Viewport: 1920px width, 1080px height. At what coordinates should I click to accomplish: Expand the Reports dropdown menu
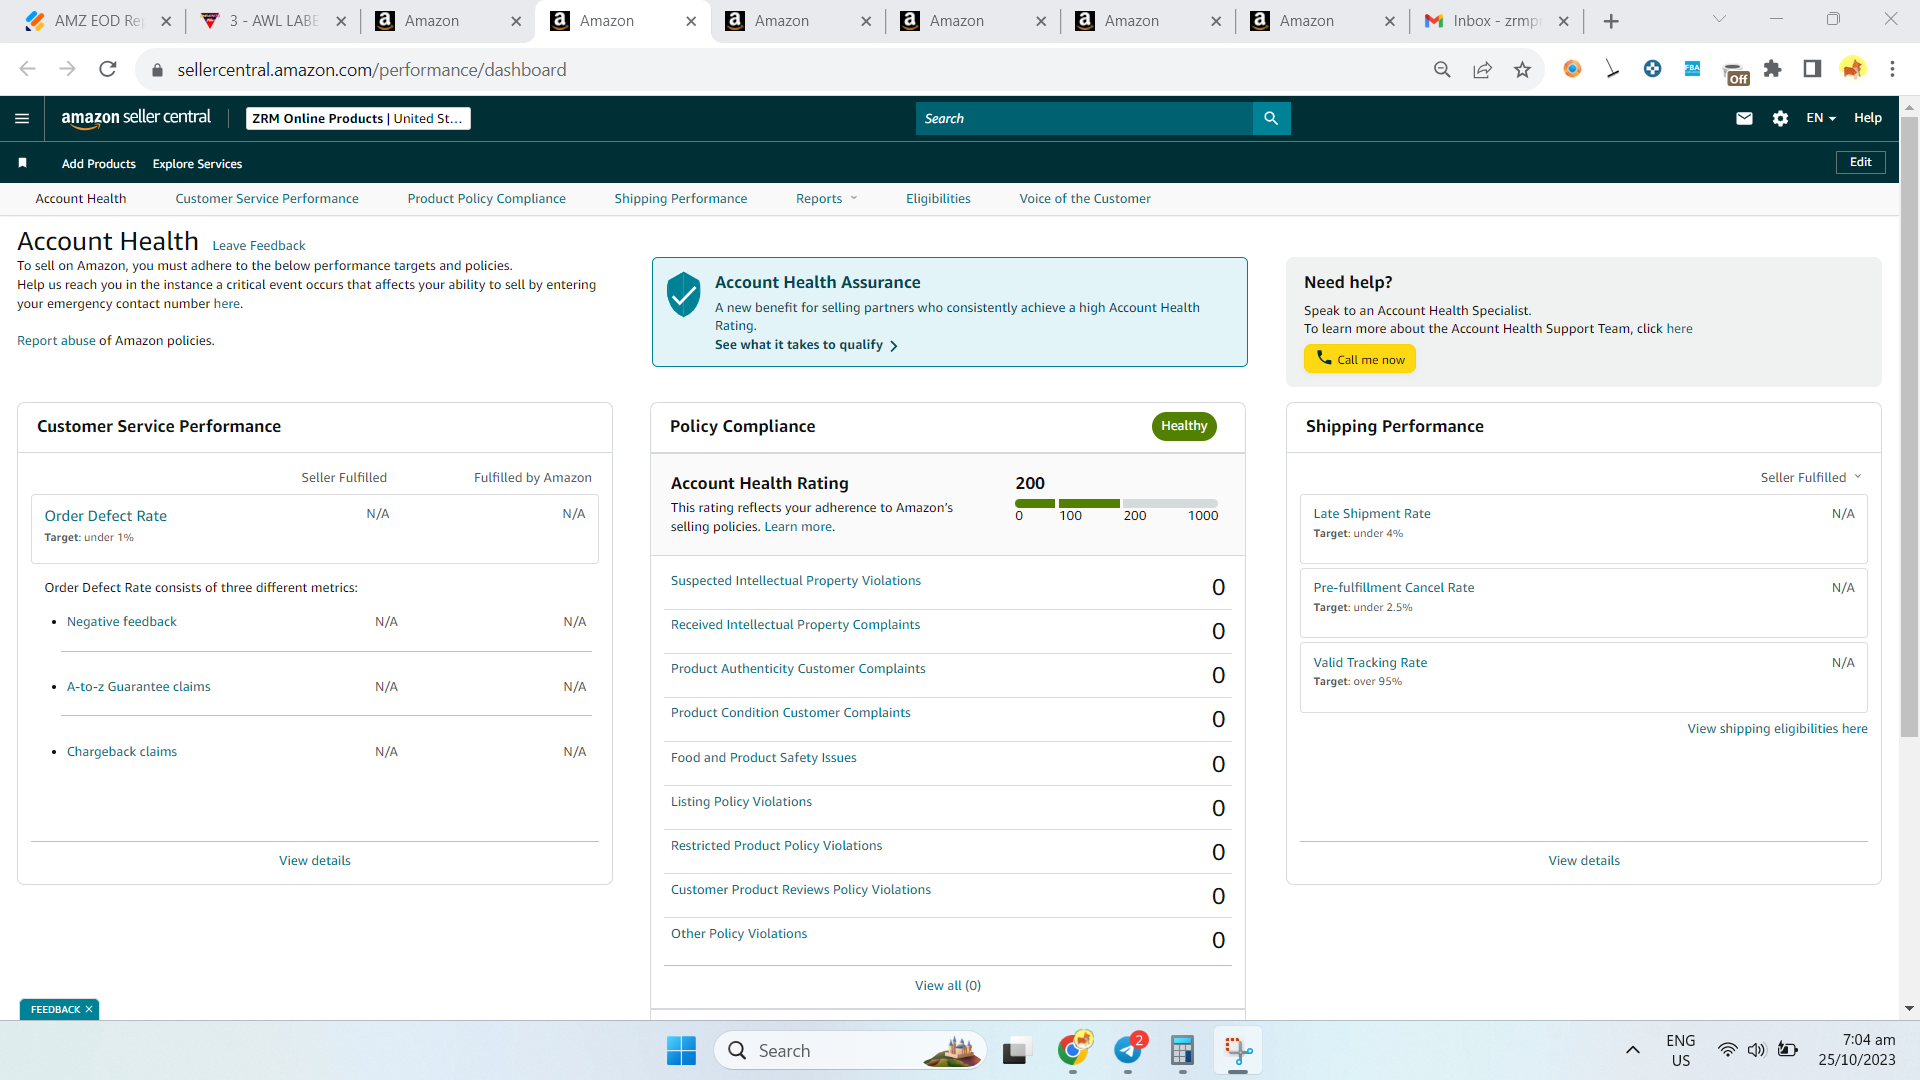826,198
